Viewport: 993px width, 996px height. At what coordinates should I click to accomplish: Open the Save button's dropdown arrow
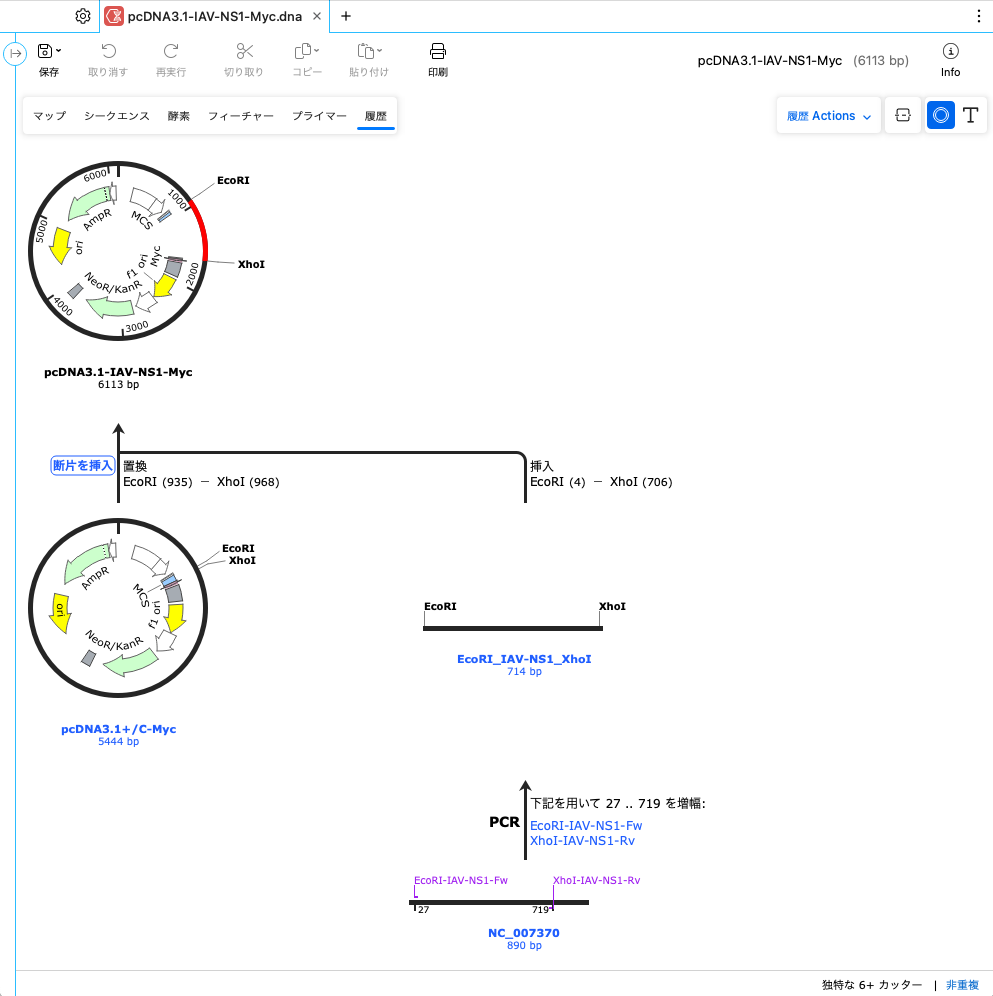[59, 50]
